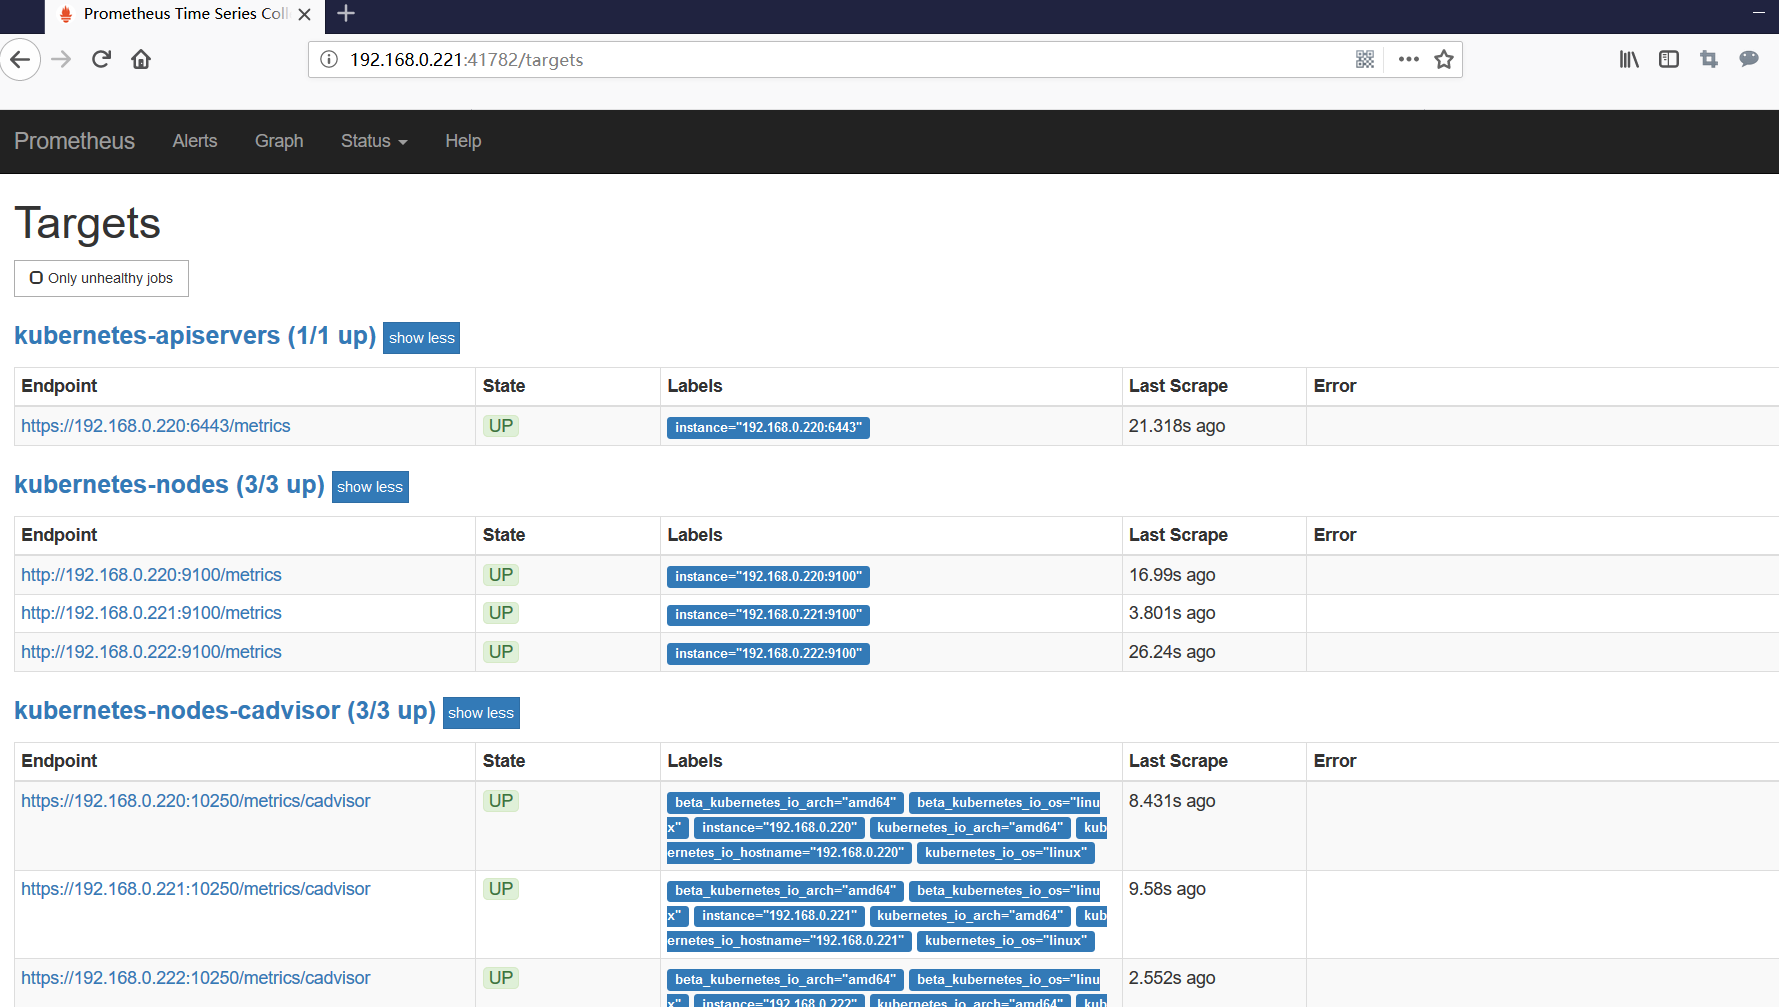This screenshot has height=1007, width=1779.
Task: Bookmark this page with the star icon
Action: (x=1444, y=59)
